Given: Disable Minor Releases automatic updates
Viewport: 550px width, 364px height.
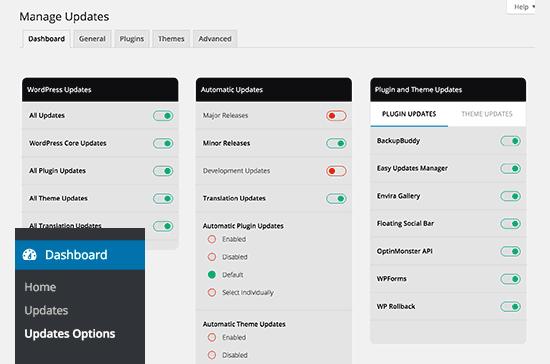Looking at the screenshot, I should pyautogui.click(x=336, y=143).
